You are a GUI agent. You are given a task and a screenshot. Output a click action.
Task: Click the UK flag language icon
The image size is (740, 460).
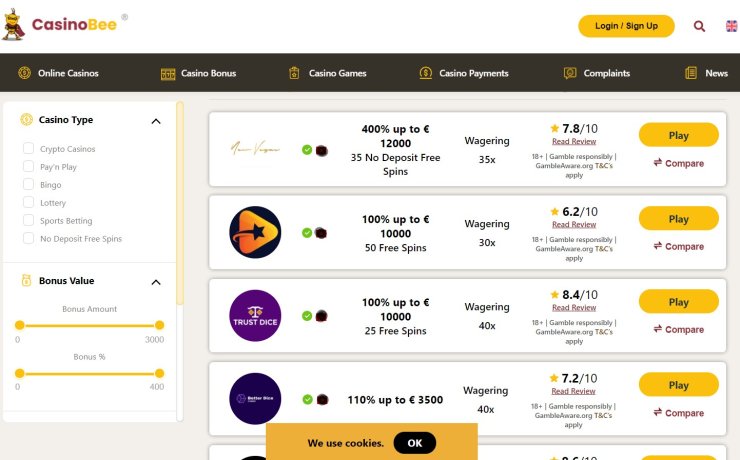point(732,26)
